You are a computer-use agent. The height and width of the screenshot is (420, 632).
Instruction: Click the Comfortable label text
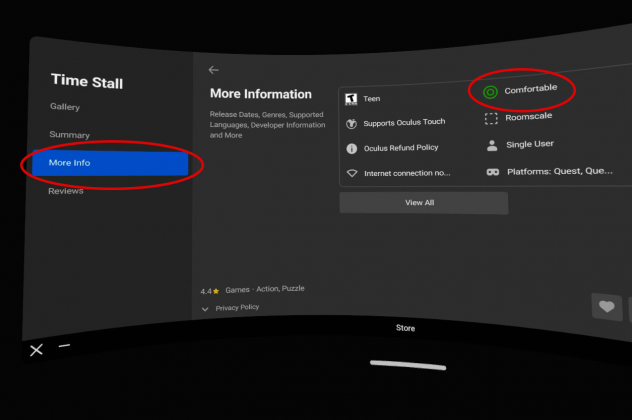pos(531,89)
